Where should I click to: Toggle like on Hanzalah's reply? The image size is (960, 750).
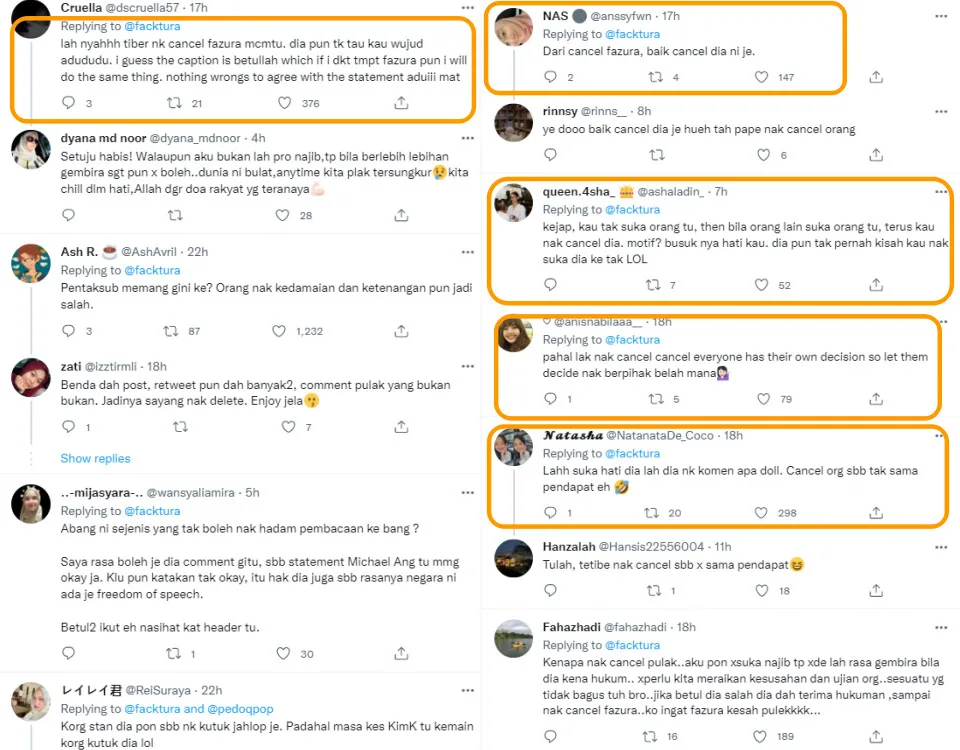pos(762,591)
